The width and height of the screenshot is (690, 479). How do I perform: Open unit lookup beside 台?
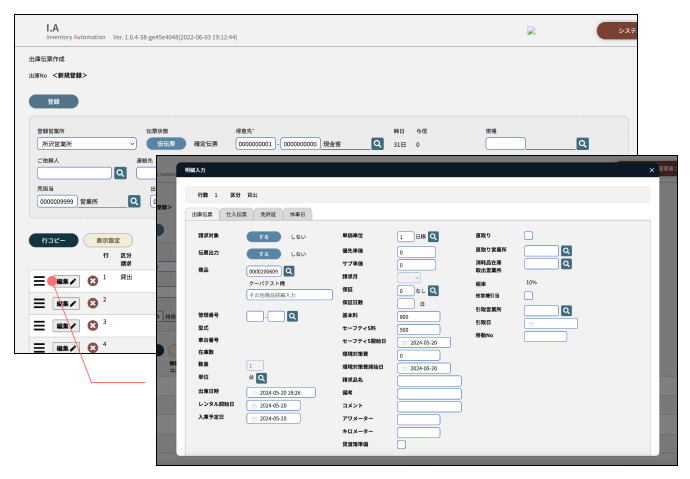(261, 378)
